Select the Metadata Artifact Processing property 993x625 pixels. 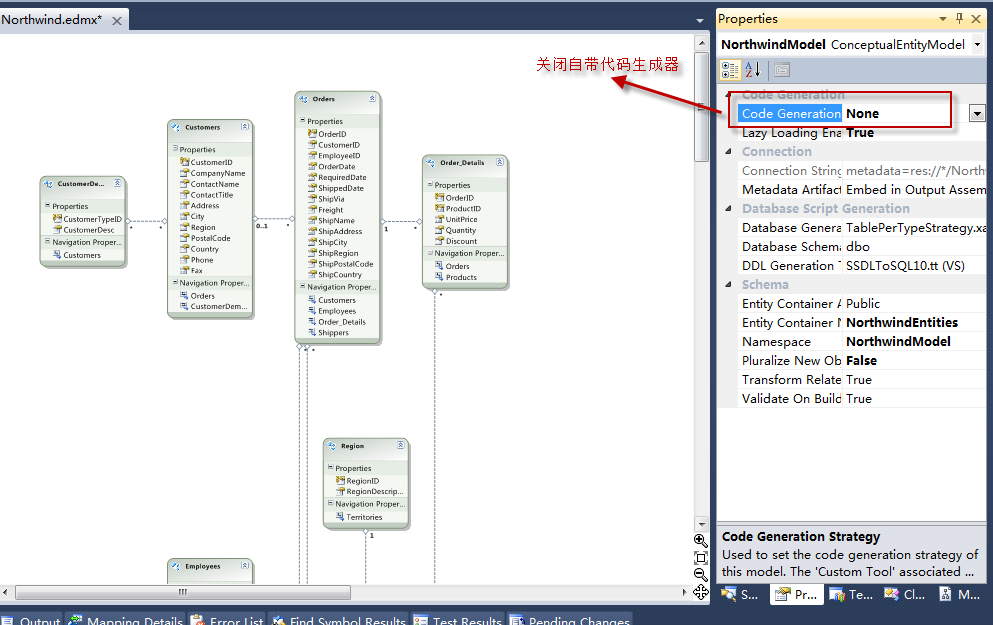(861, 189)
